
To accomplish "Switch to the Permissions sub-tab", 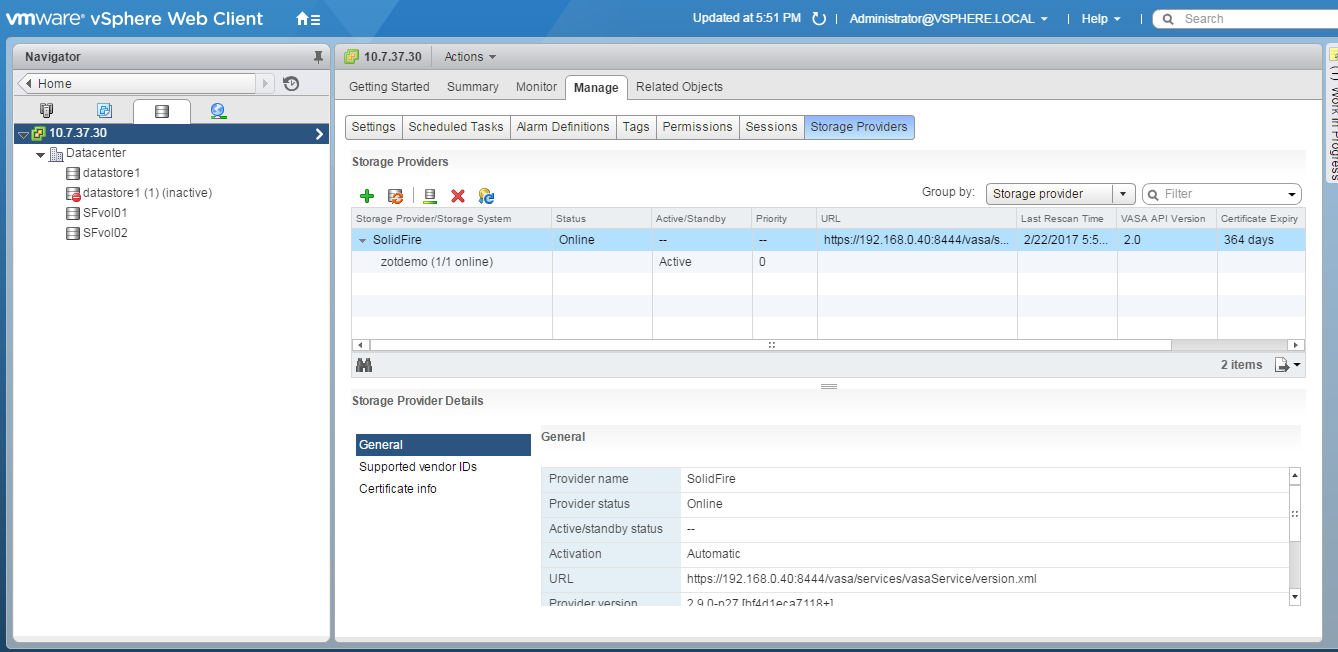I will pyautogui.click(x=698, y=127).
